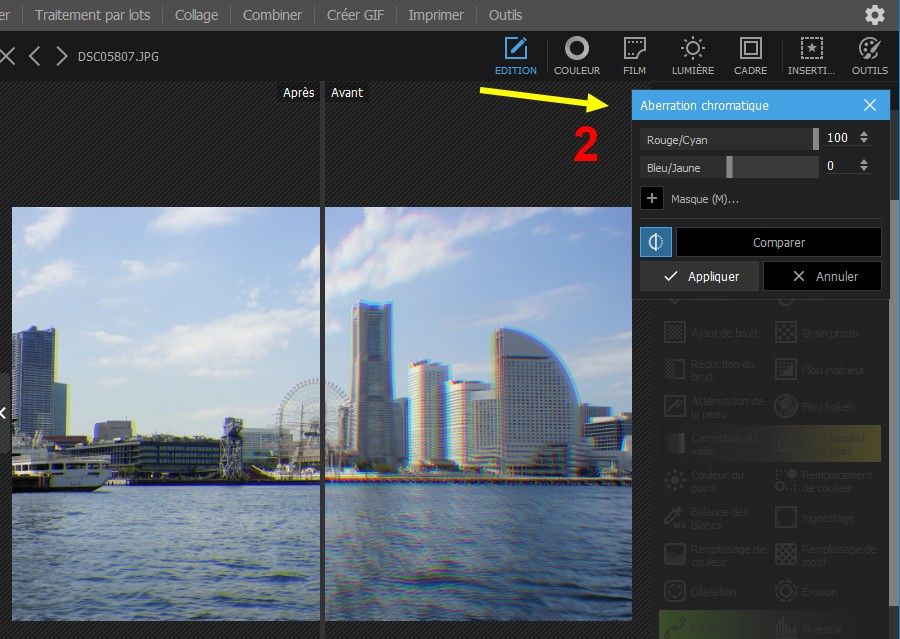The width and height of the screenshot is (900, 639).
Task: Click the Avant label above the preview
Action: [x=347, y=92]
